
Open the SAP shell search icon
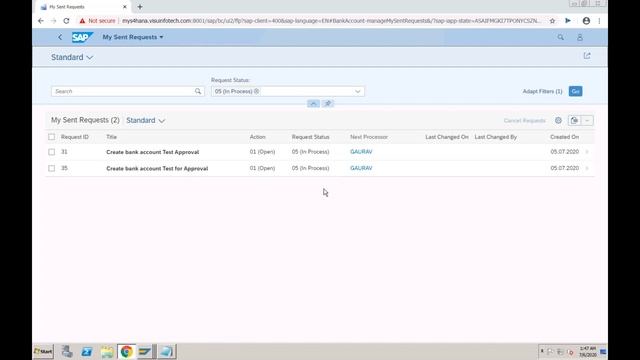(x=560, y=37)
